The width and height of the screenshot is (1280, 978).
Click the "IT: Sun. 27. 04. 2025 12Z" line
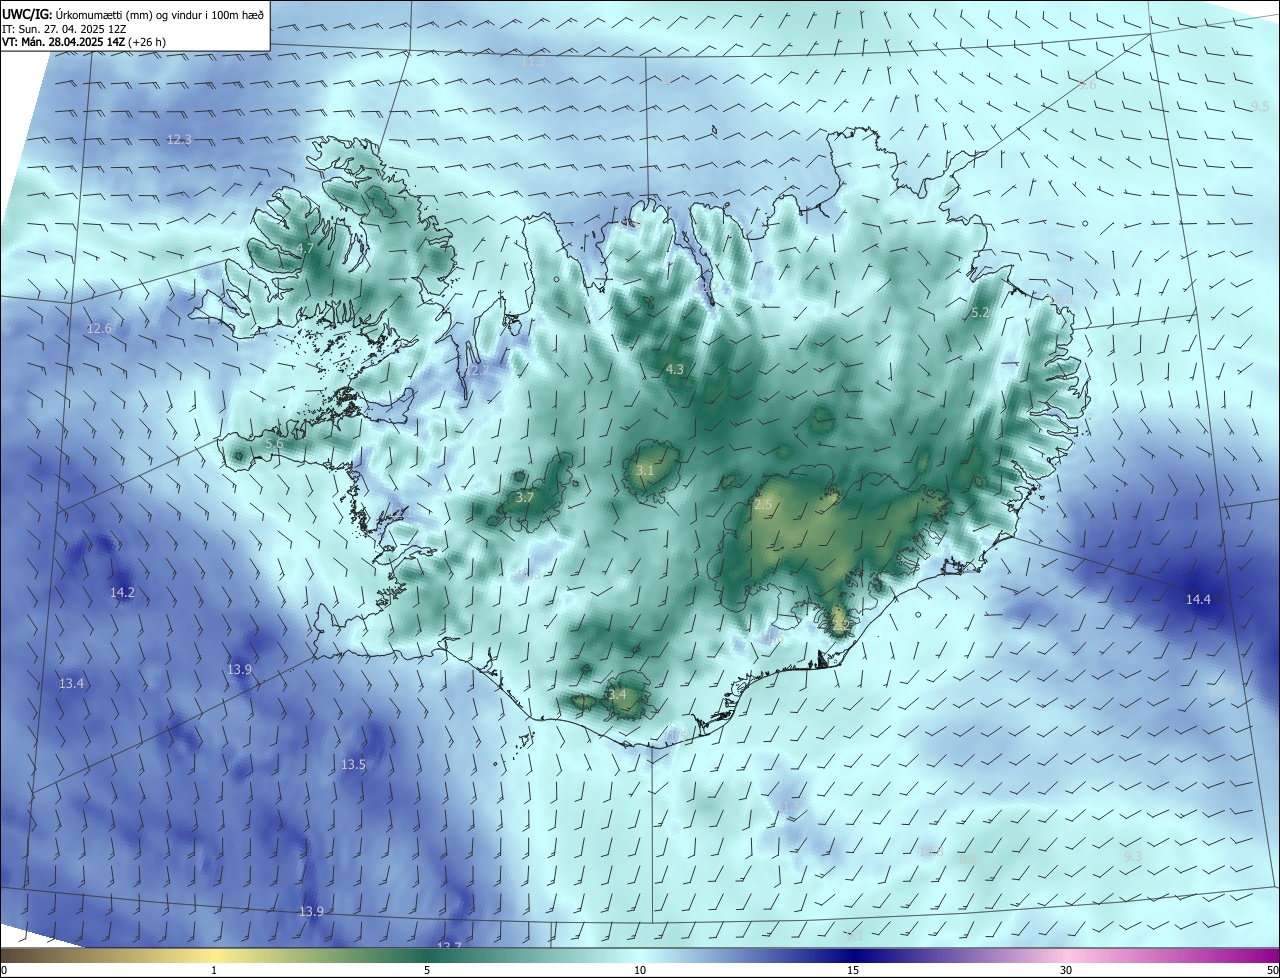coord(62,29)
